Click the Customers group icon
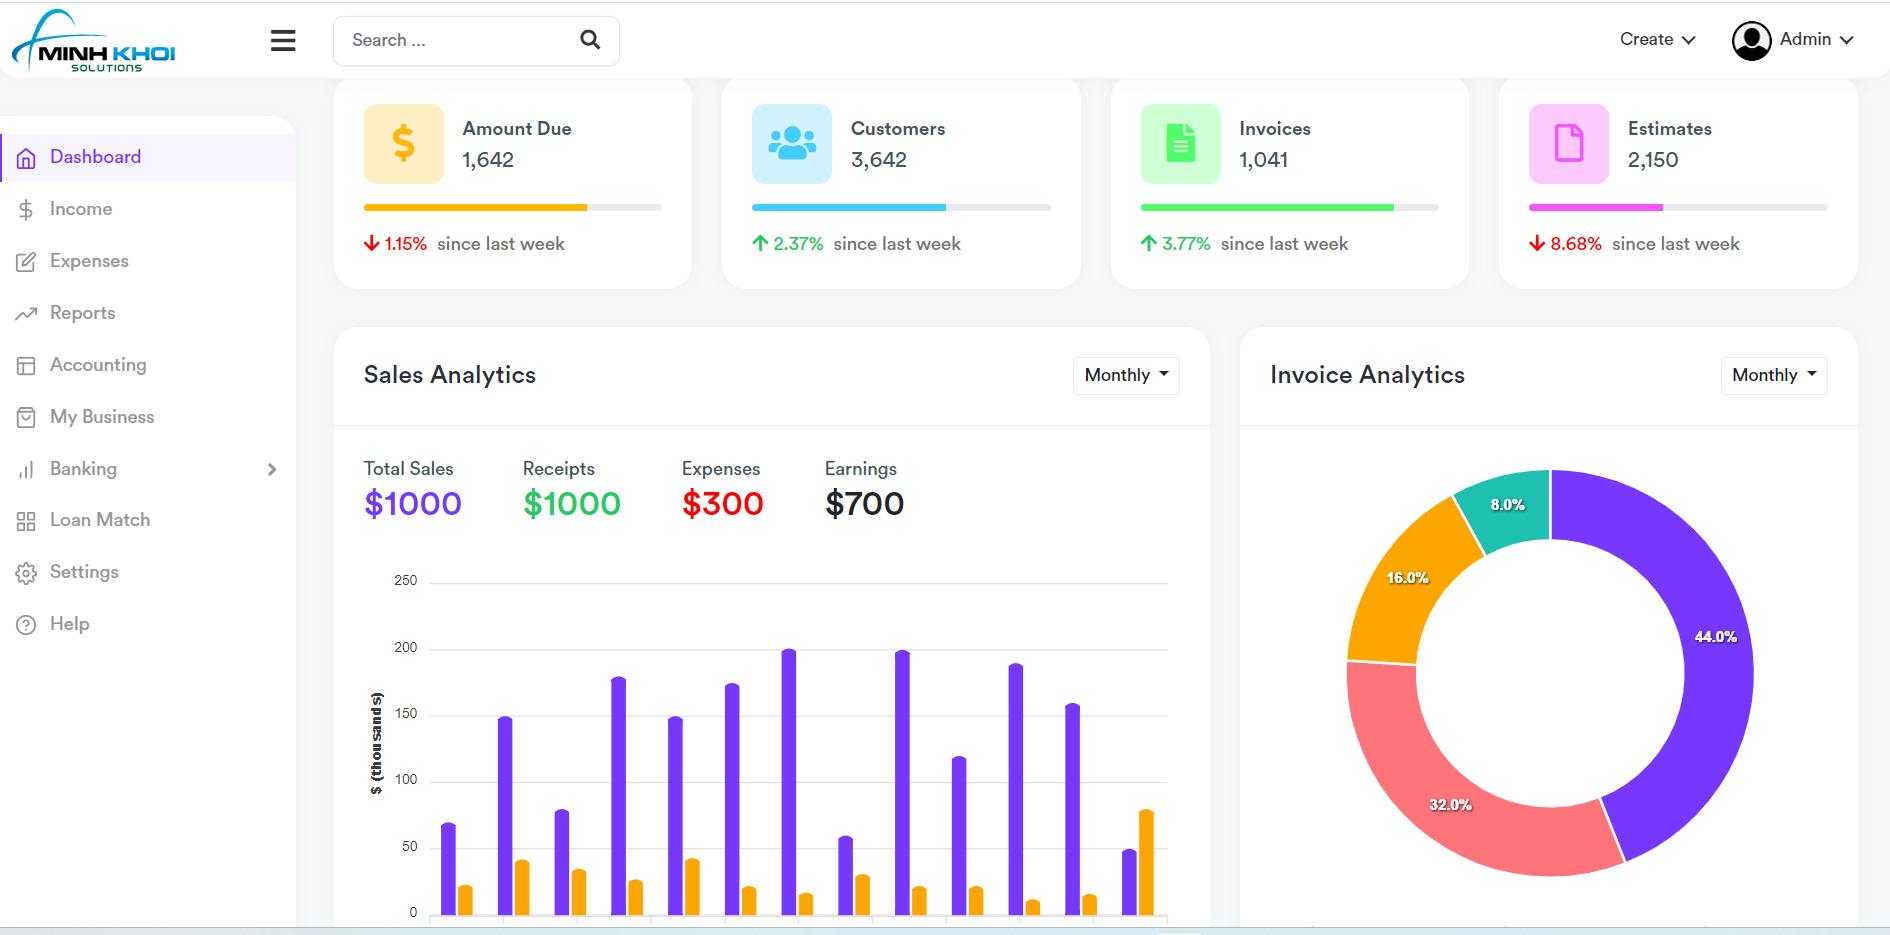 coord(791,144)
